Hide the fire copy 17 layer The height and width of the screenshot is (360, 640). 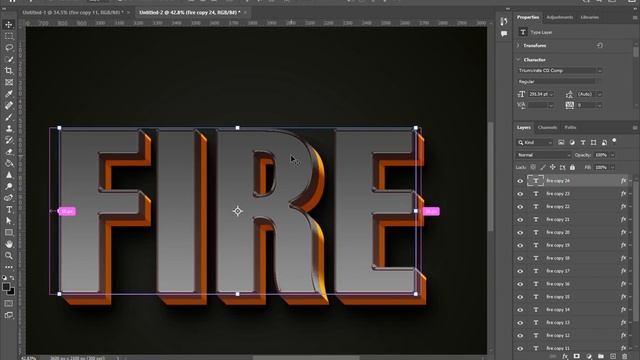tap(520, 271)
